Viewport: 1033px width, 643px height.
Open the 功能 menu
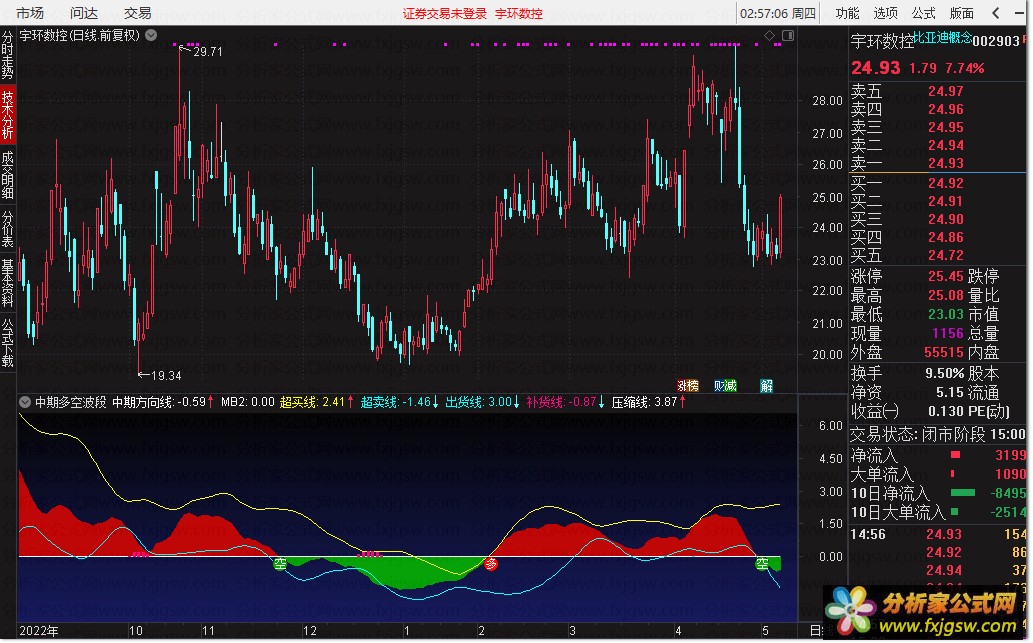847,13
